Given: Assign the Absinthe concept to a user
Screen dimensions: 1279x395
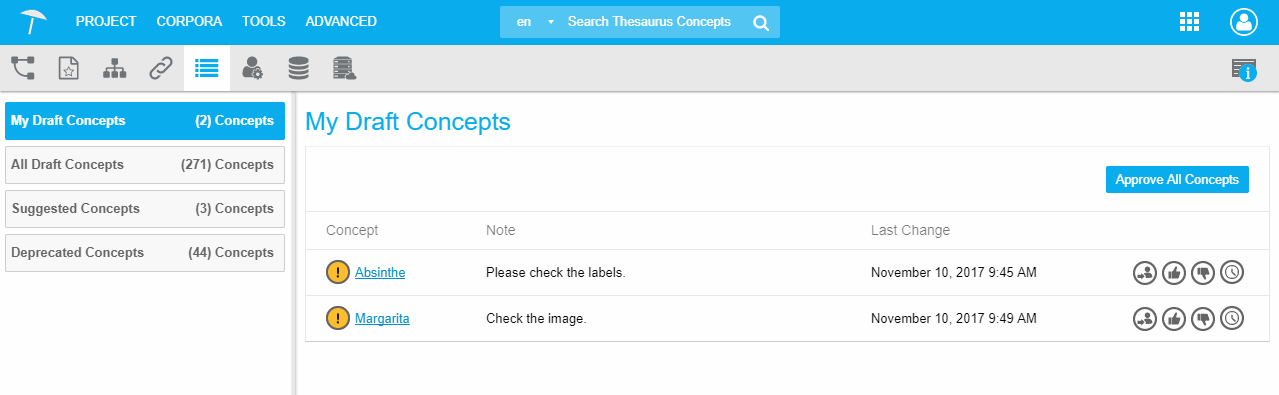Looking at the screenshot, I should 1145,272.
